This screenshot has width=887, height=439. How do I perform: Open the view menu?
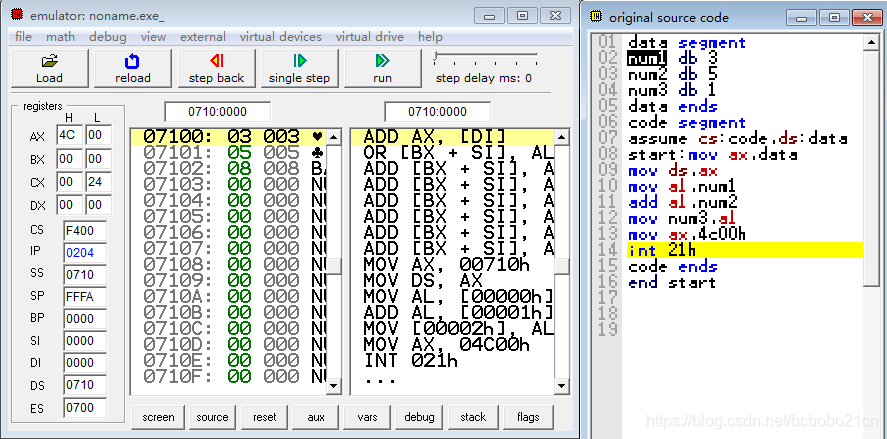pos(153,37)
